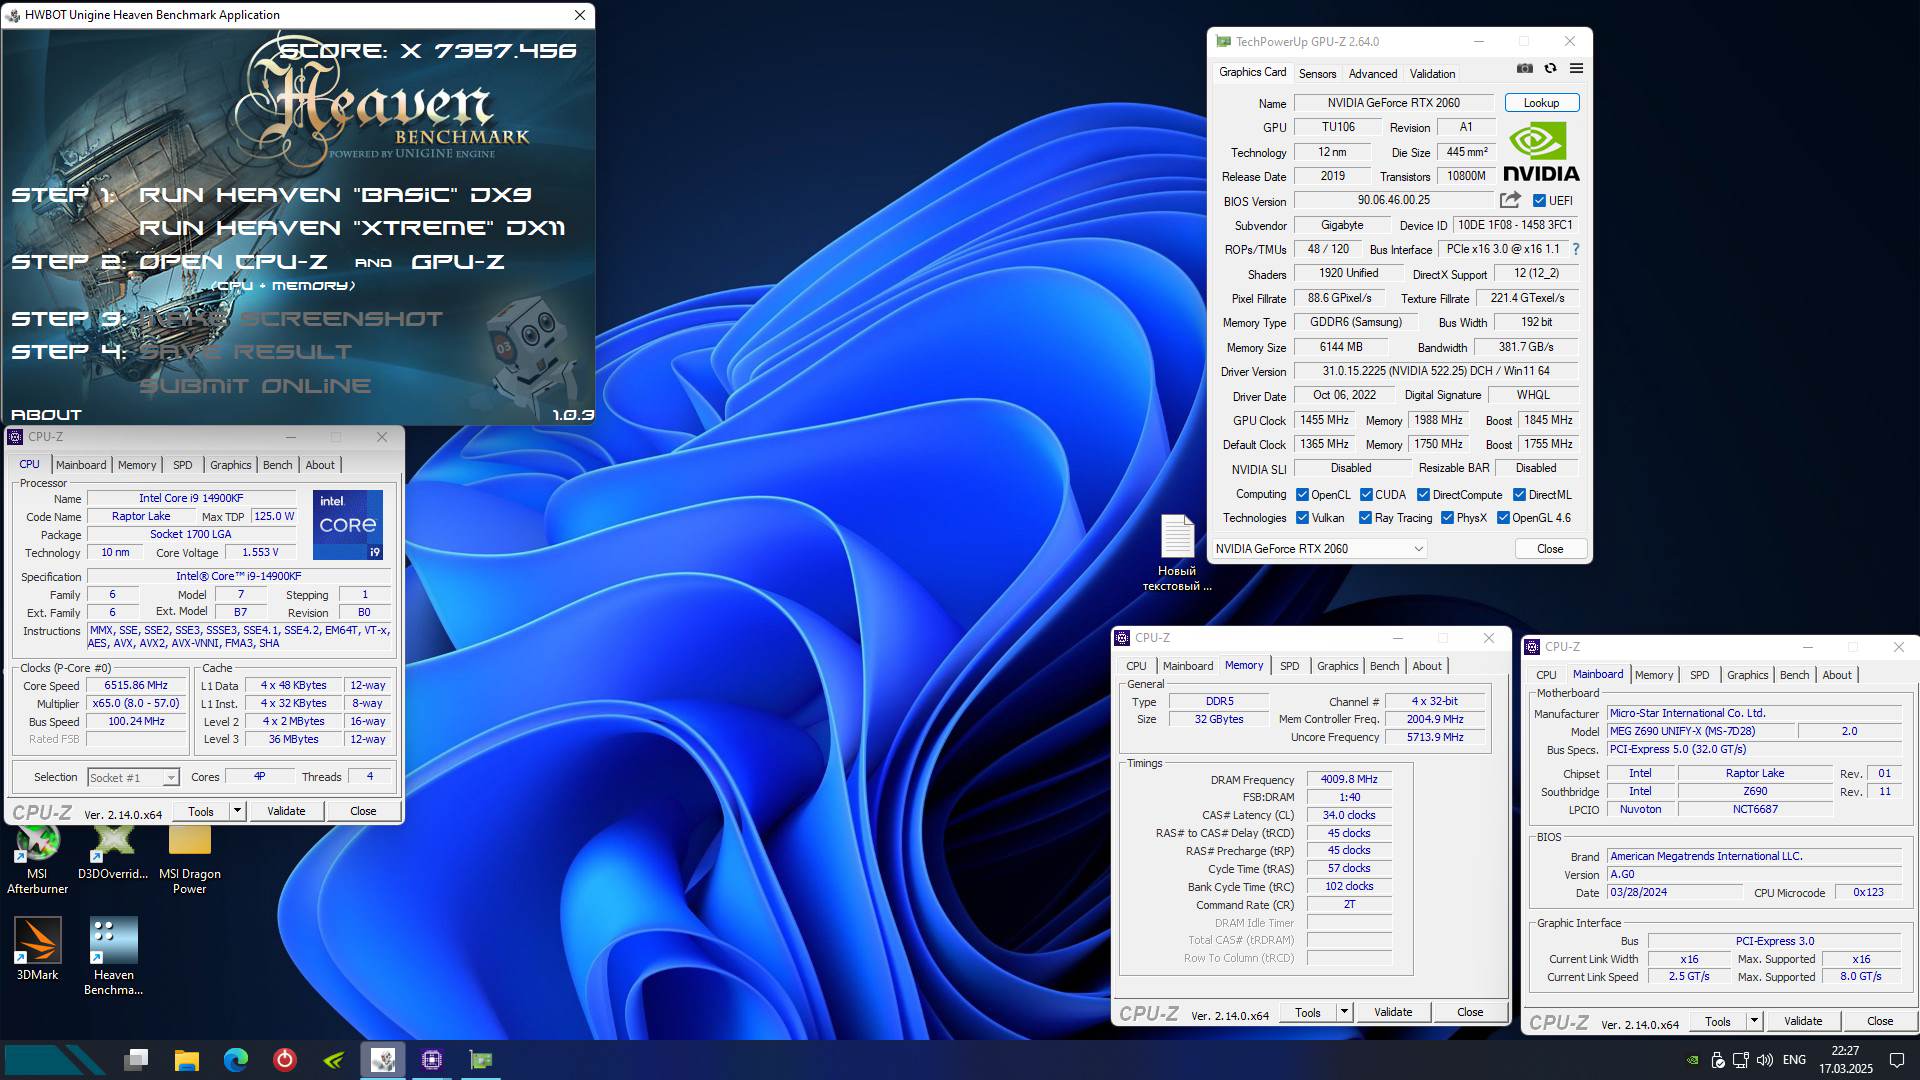This screenshot has height=1080, width=1920.
Task: Launch Microsoft Edge from the taskbar
Action: [x=235, y=1060]
